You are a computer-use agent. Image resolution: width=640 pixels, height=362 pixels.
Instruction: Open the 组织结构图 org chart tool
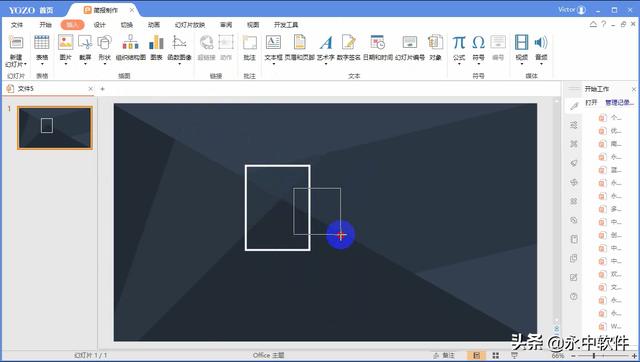coord(131,42)
